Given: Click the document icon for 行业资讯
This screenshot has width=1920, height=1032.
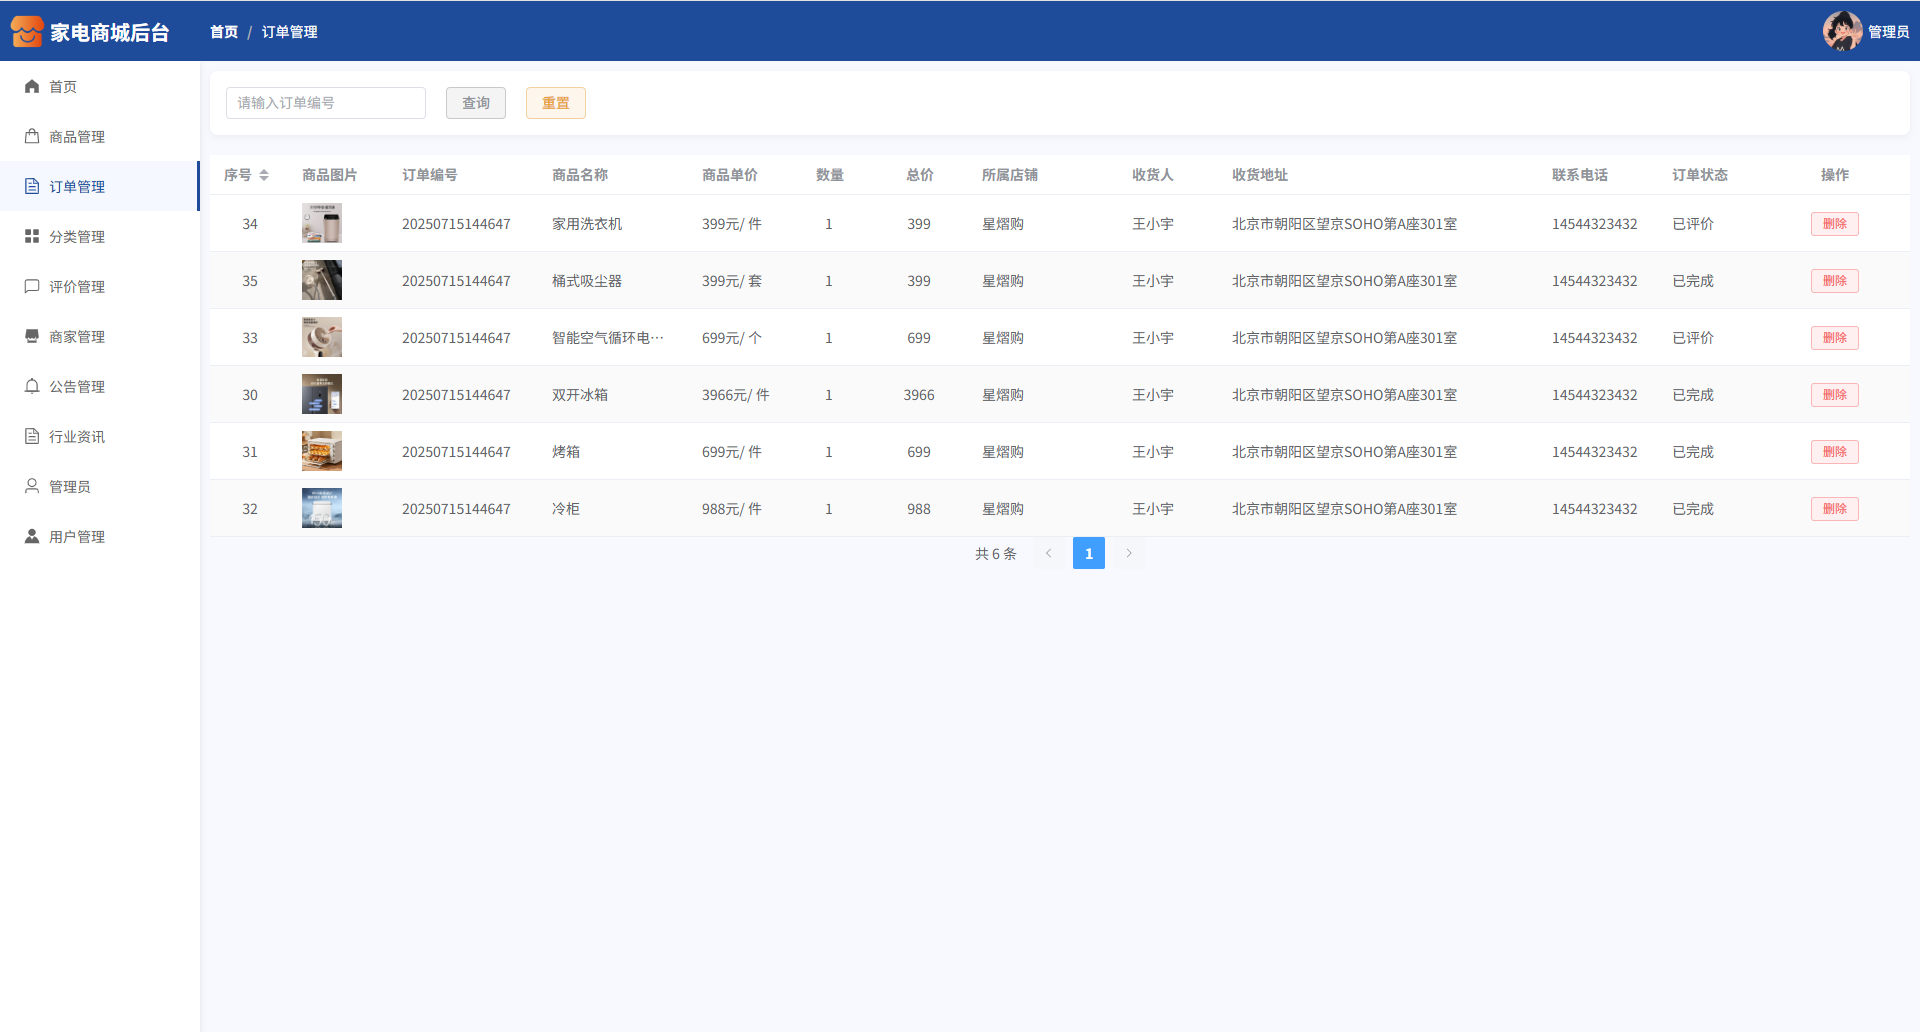Looking at the screenshot, I should (x=32, y=437).
